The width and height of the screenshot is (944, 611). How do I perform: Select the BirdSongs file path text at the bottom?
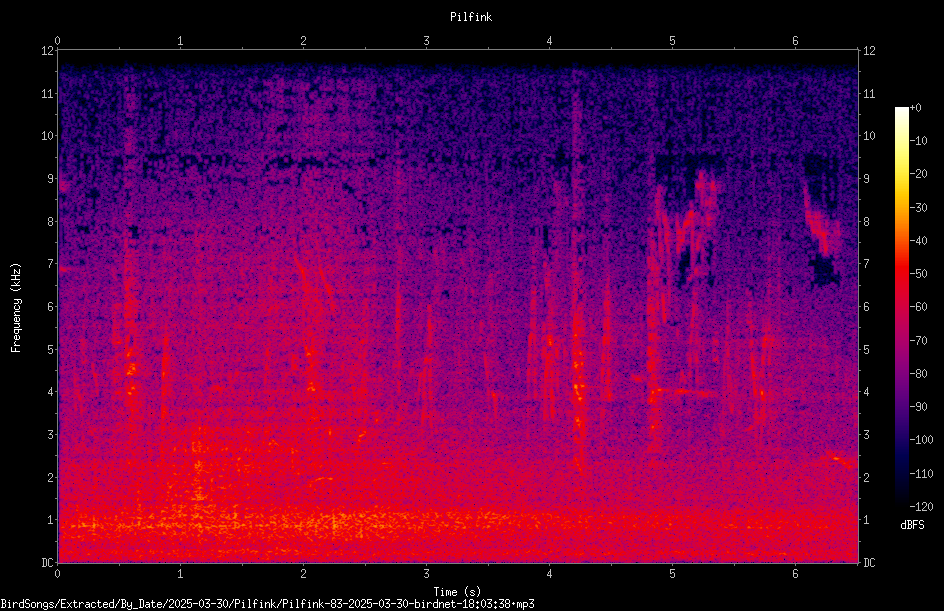coord(267,604)
